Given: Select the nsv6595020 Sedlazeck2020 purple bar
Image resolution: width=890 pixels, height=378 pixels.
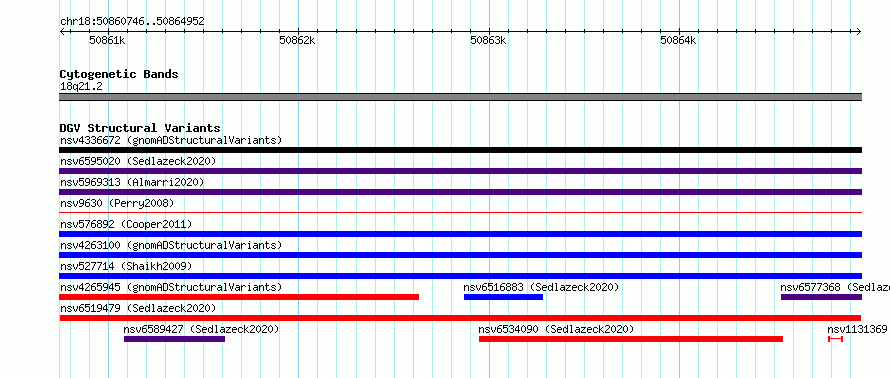Looking at the screenshot, I should tap(460, 171).
